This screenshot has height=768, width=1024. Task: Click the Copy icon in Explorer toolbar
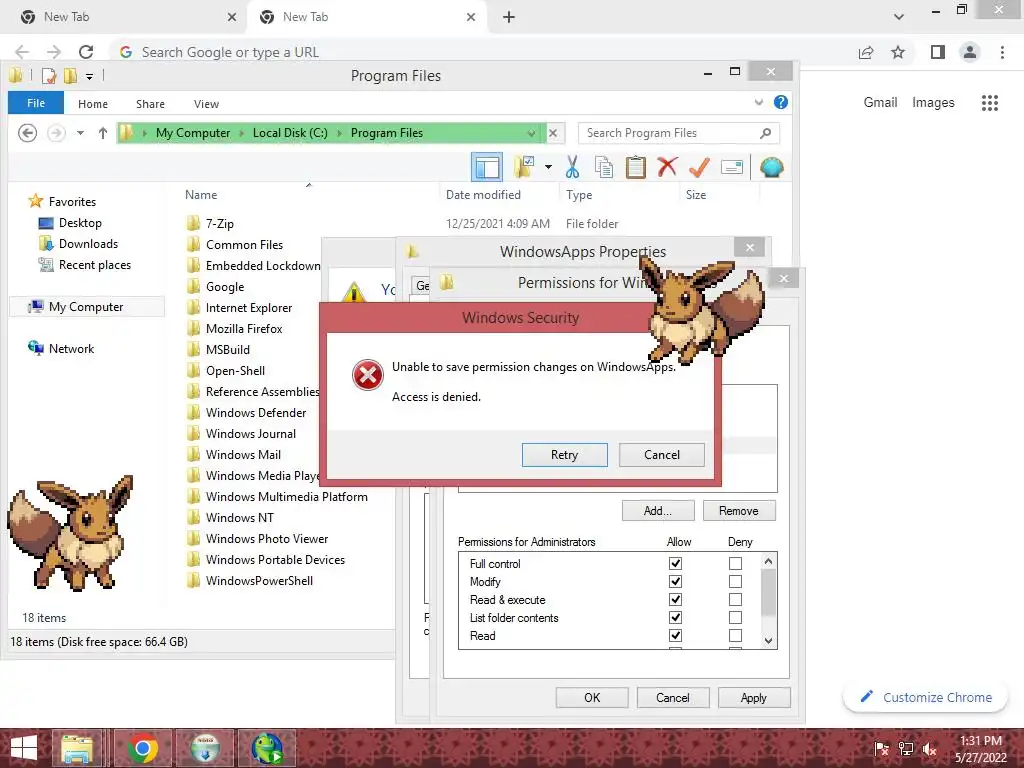click(x=604, y=167)
